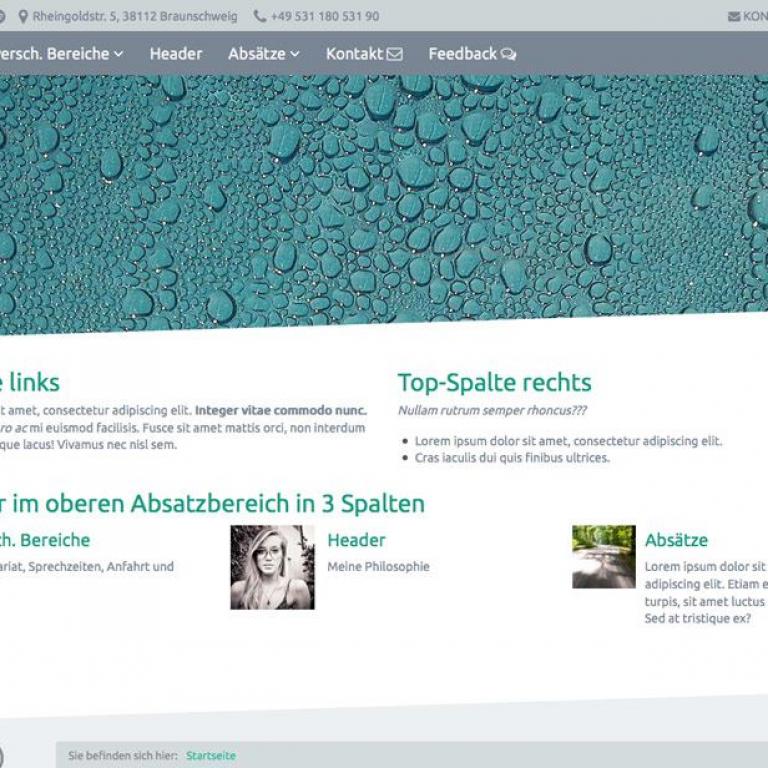Open the Feedback menu item

[462, 54]
